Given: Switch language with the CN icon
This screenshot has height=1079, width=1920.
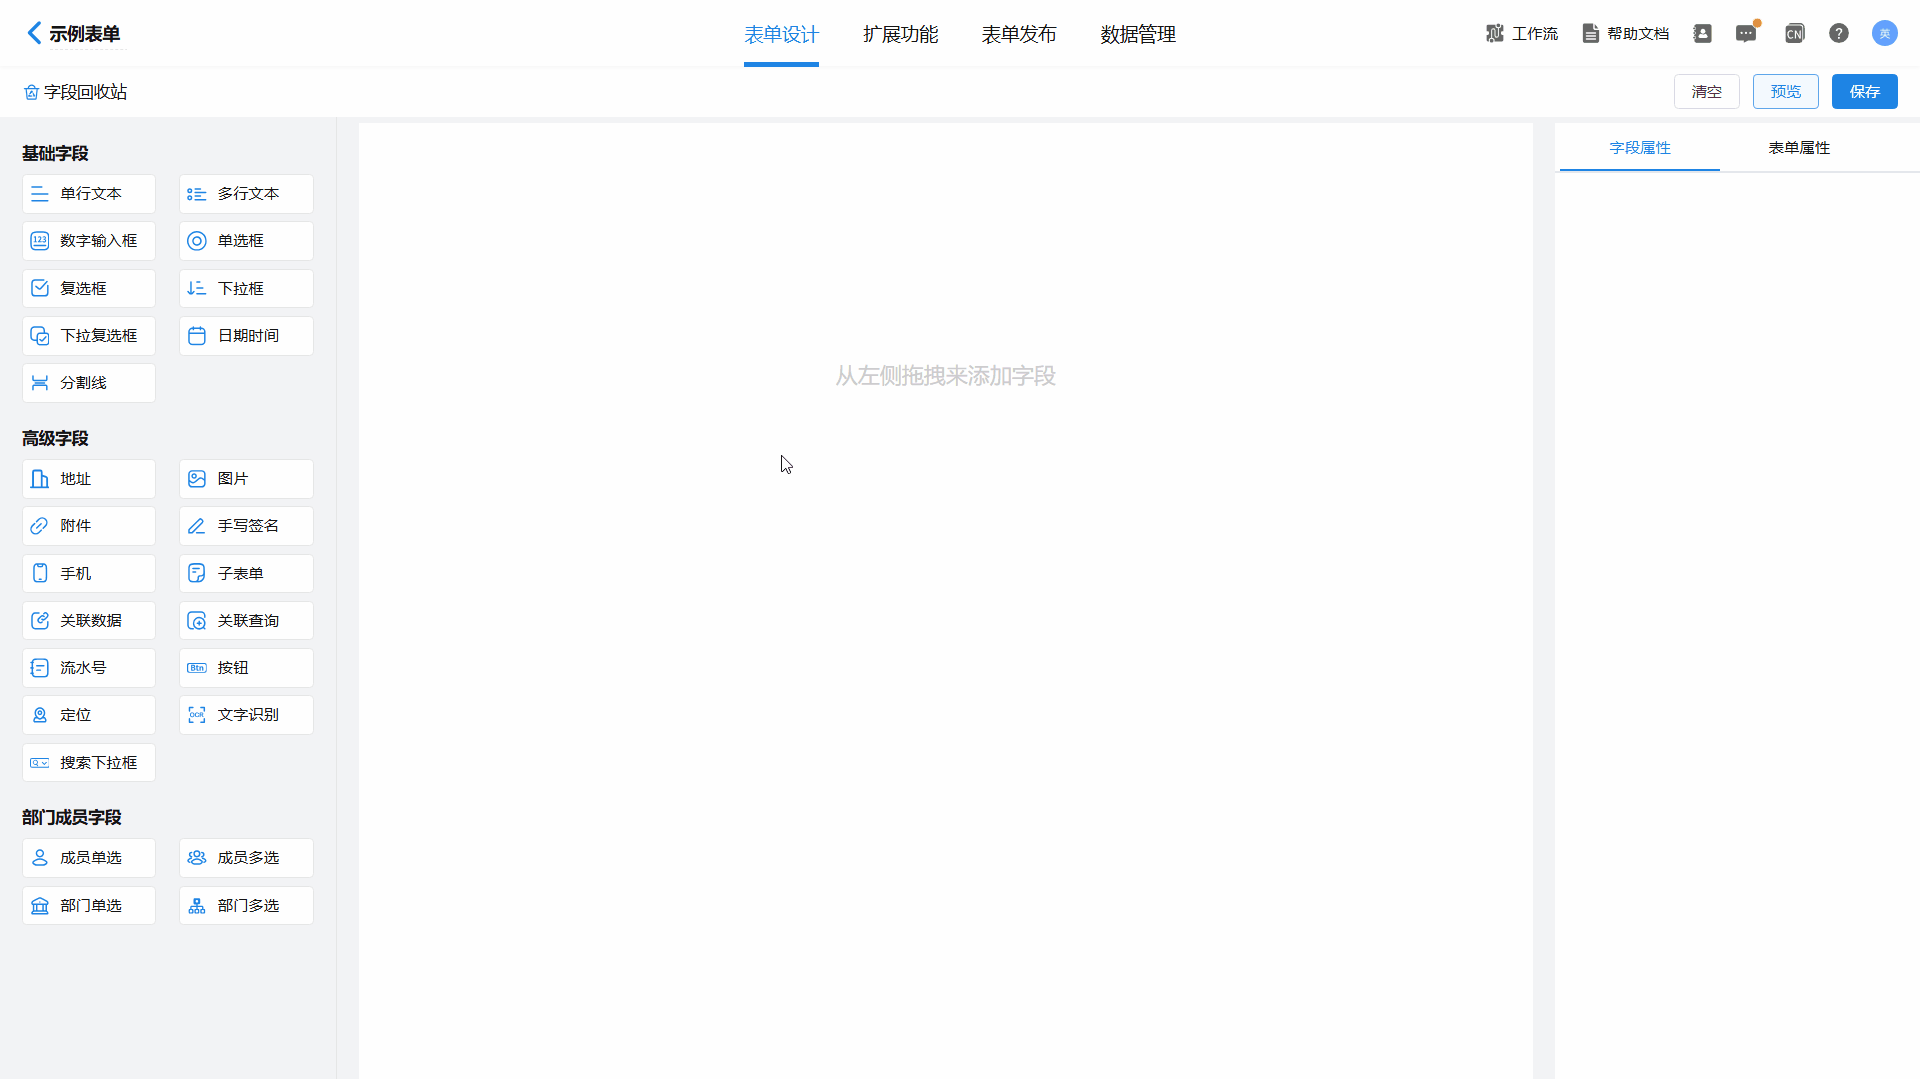Looking at the screenshot, I should 1794,34.
